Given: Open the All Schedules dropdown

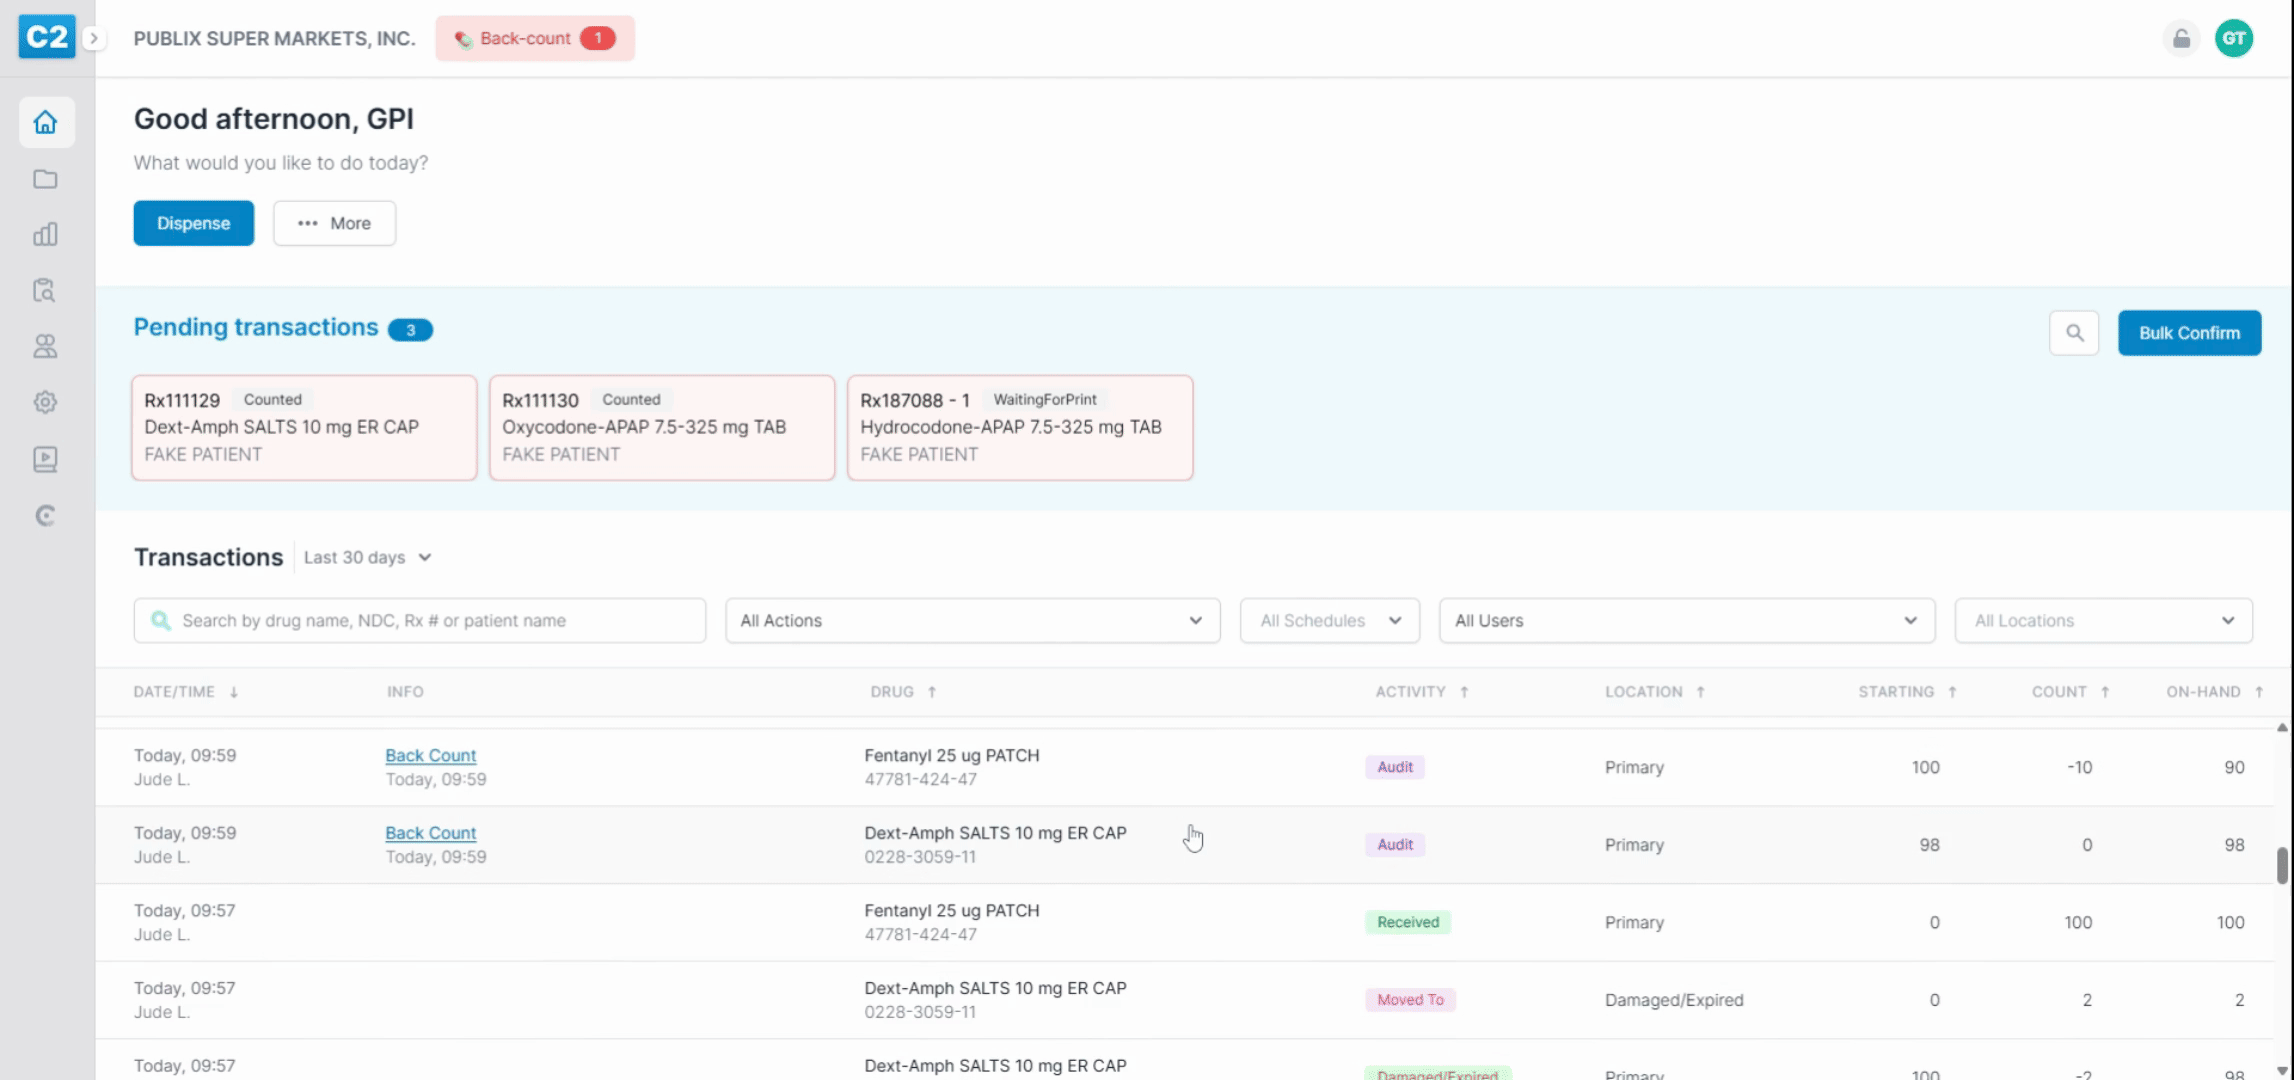Looking at the screenshot, I should (1329, 620).
